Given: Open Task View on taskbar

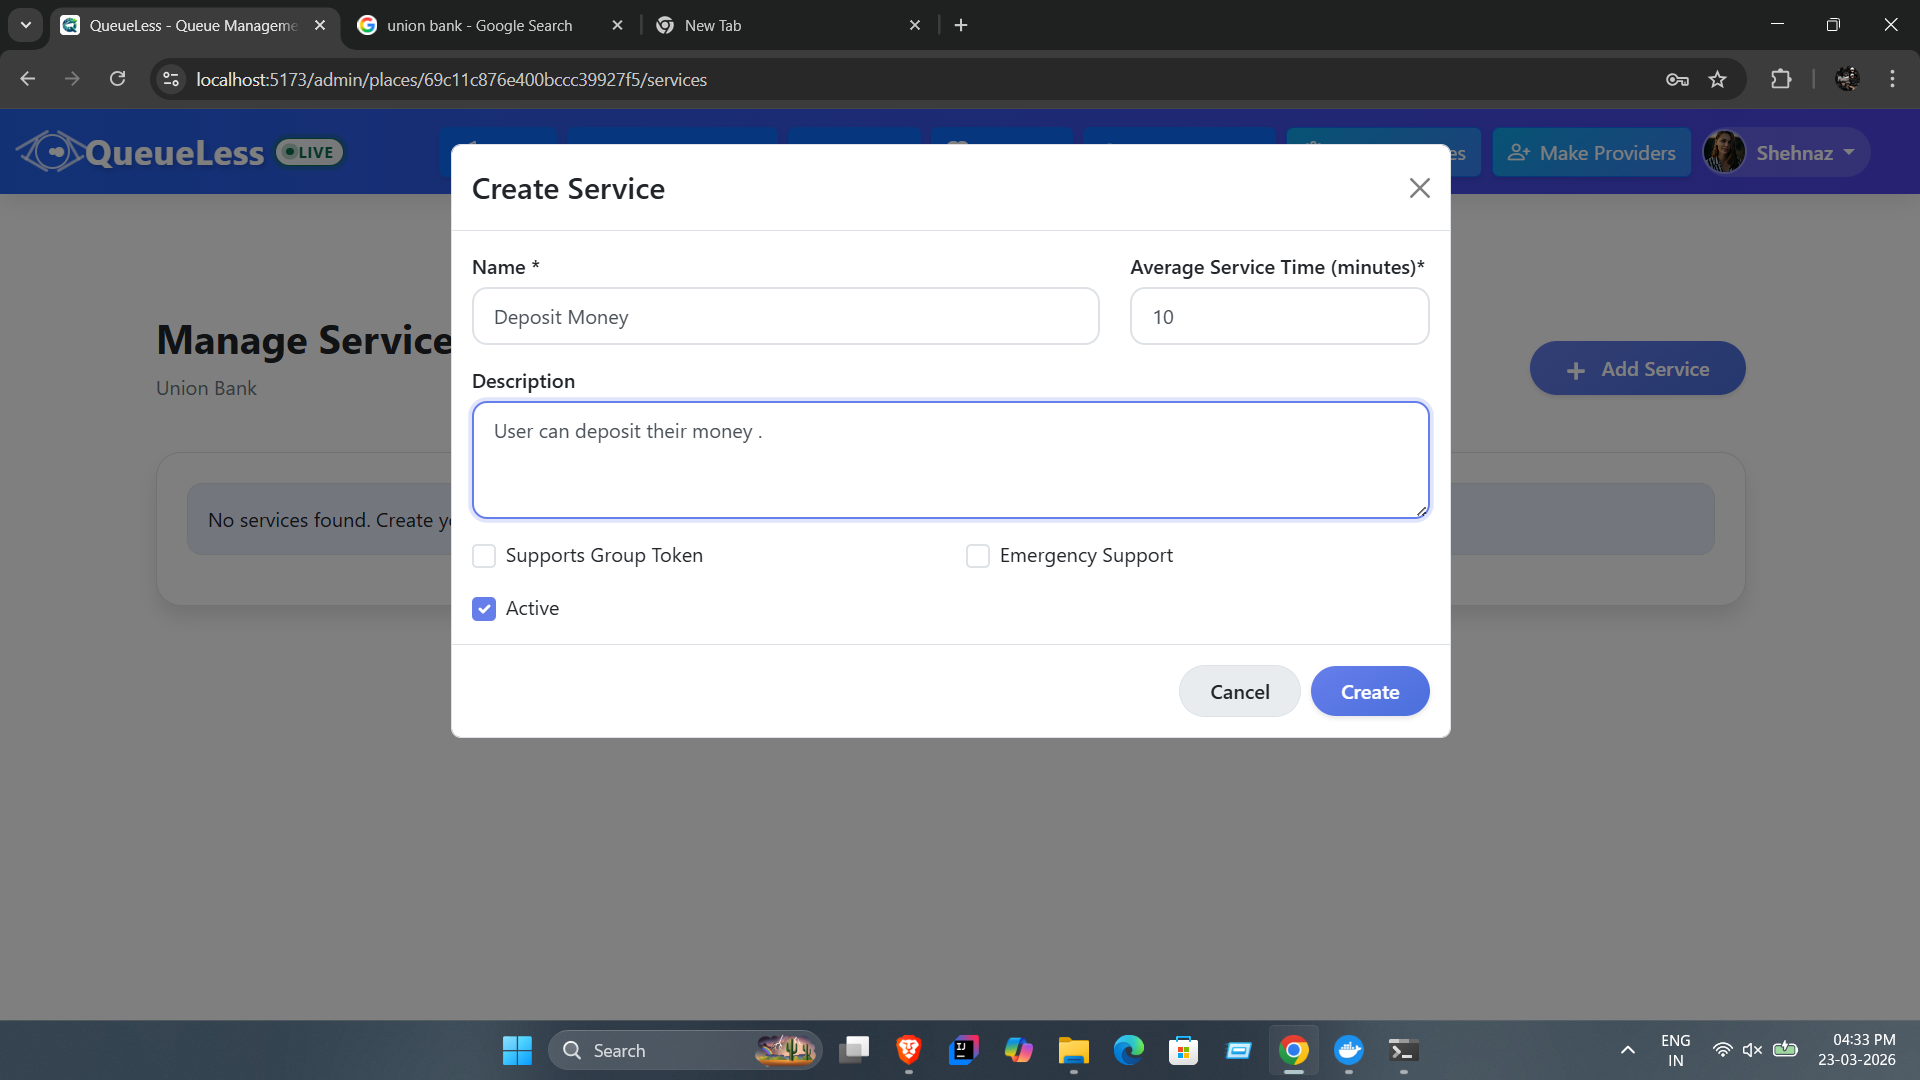Looking at the screenshot, I should point(854,1050).
